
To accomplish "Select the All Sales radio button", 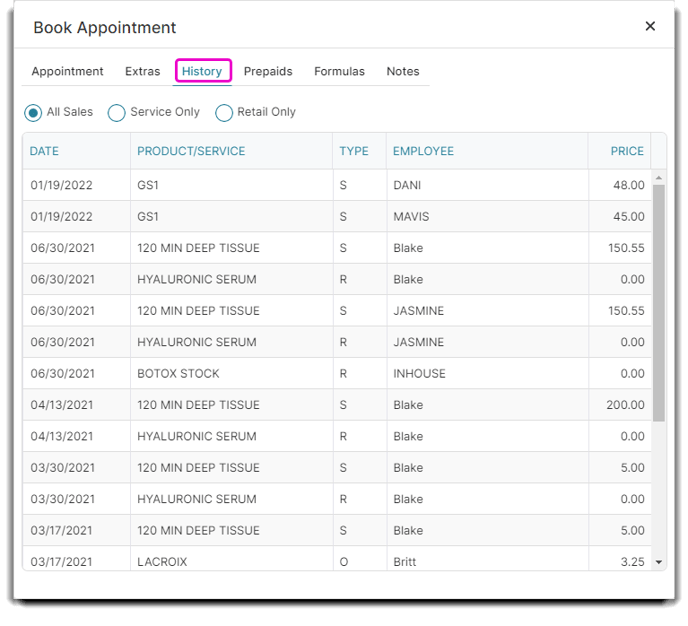I will [33, 113].
